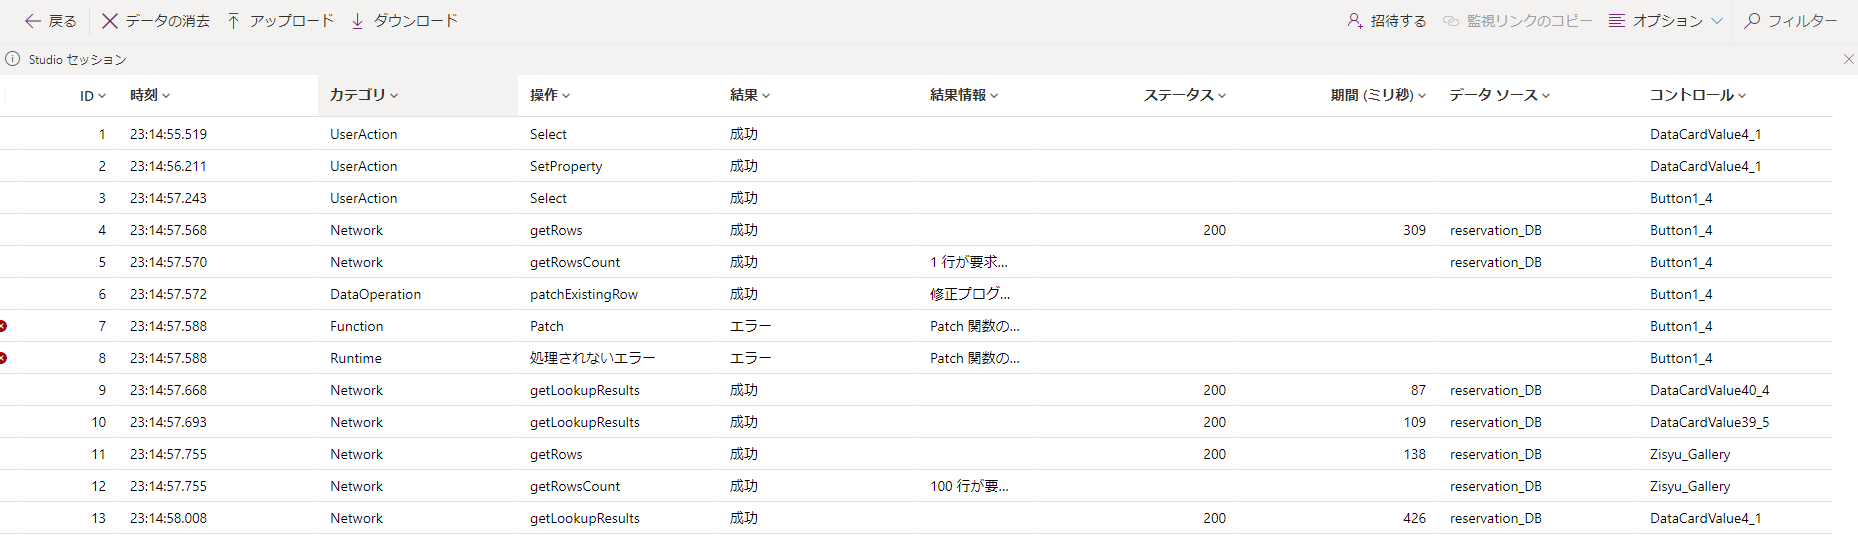
Task: Click the Studio session info icon
Action: tap(12, 59)
